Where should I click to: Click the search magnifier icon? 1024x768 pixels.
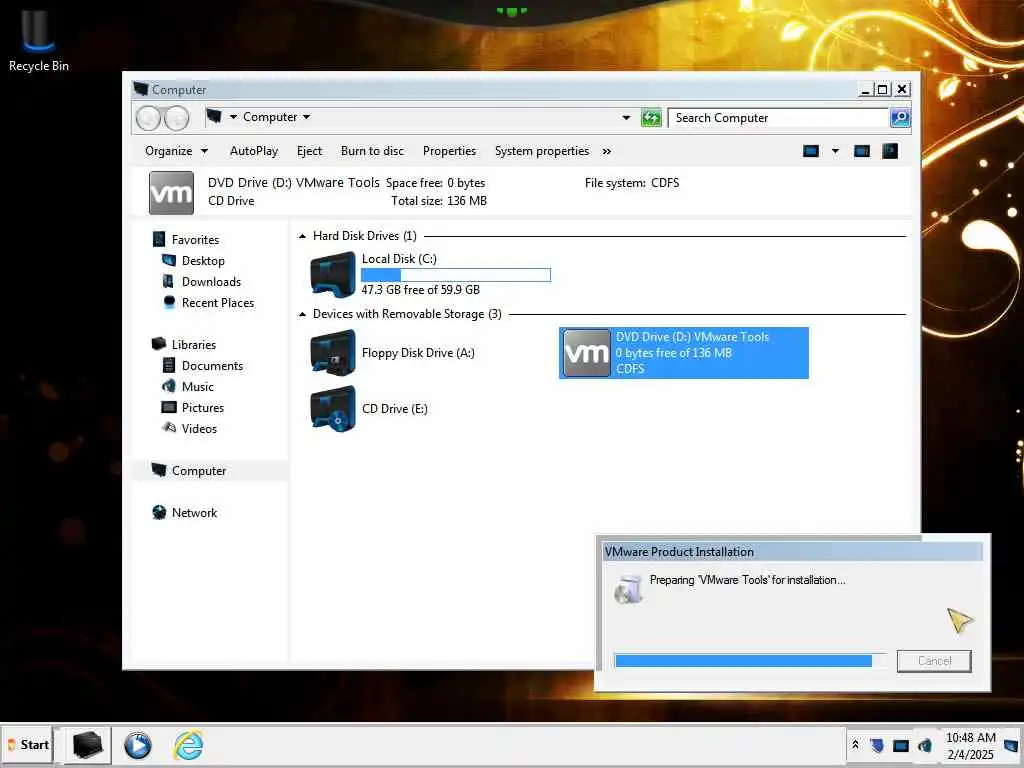(x=900, y=118)
